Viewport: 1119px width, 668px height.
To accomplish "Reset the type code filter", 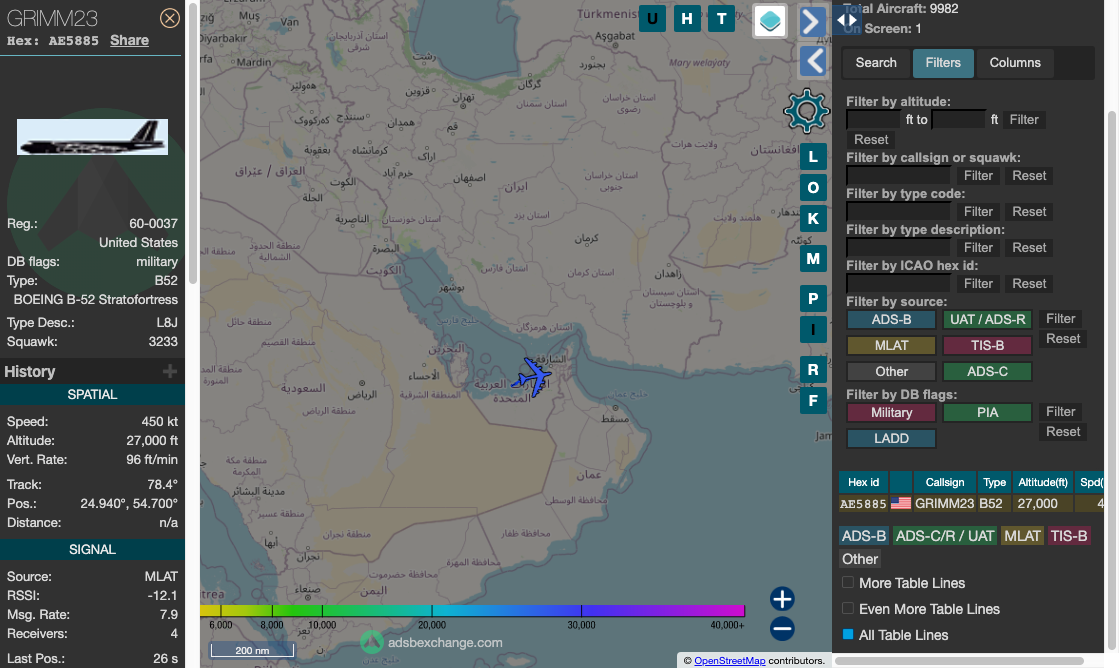I will [x=1029, y=211].
